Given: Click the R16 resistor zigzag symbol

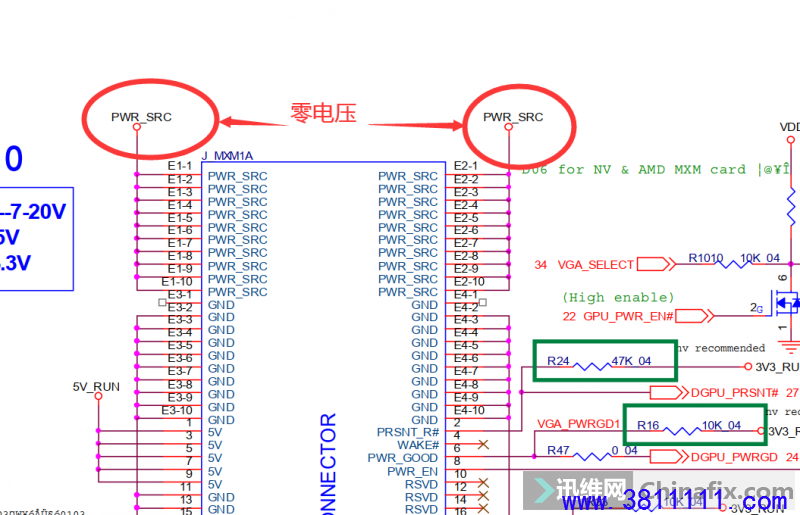Looking at the screenshot, I should 682,431.
